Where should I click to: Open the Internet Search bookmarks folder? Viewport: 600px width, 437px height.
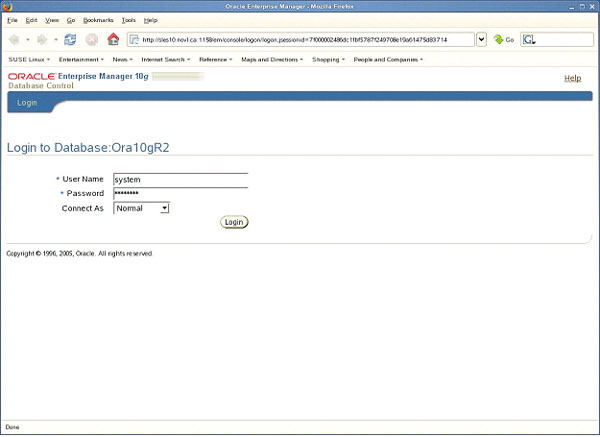[166, 60]
